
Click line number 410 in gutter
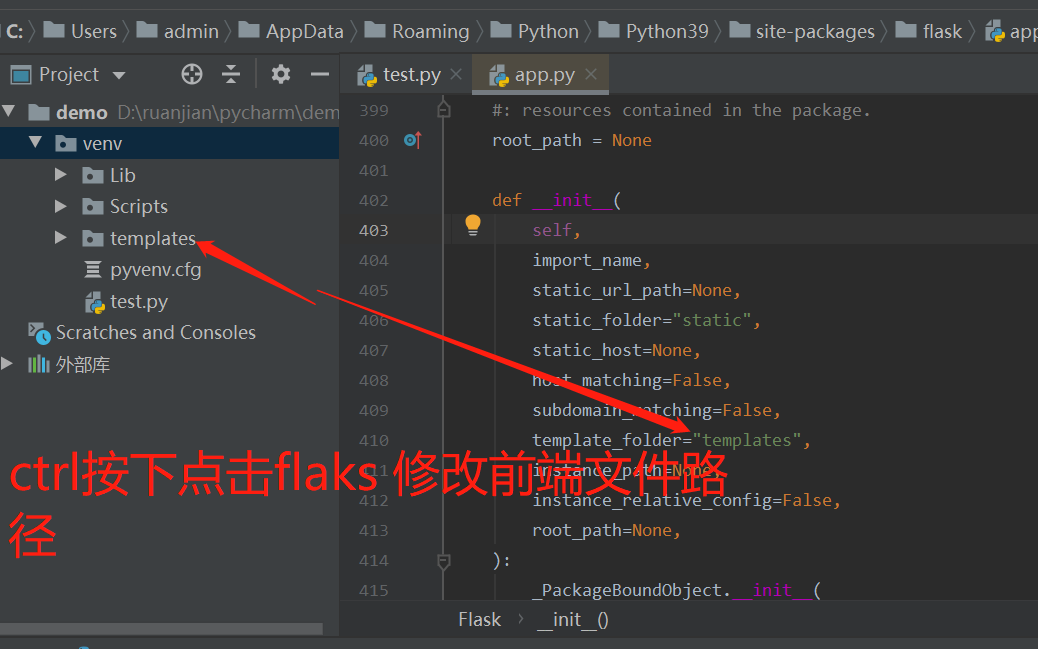click(373, 440)
